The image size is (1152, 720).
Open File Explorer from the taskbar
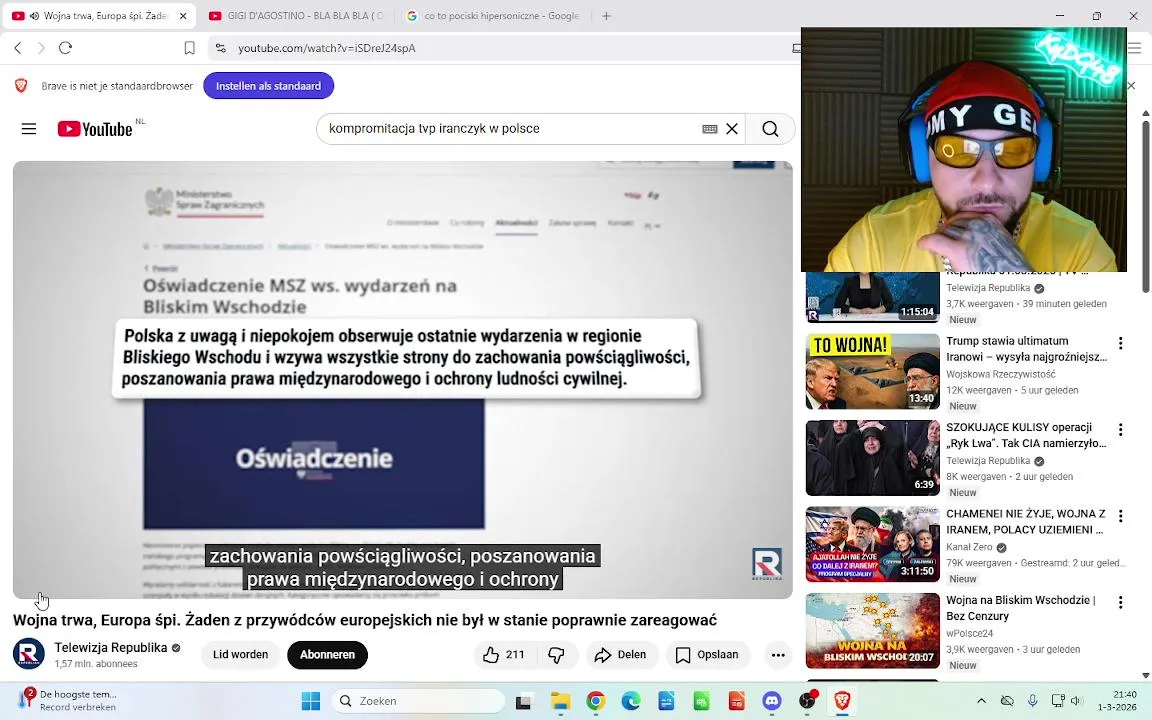coord(561,702)
